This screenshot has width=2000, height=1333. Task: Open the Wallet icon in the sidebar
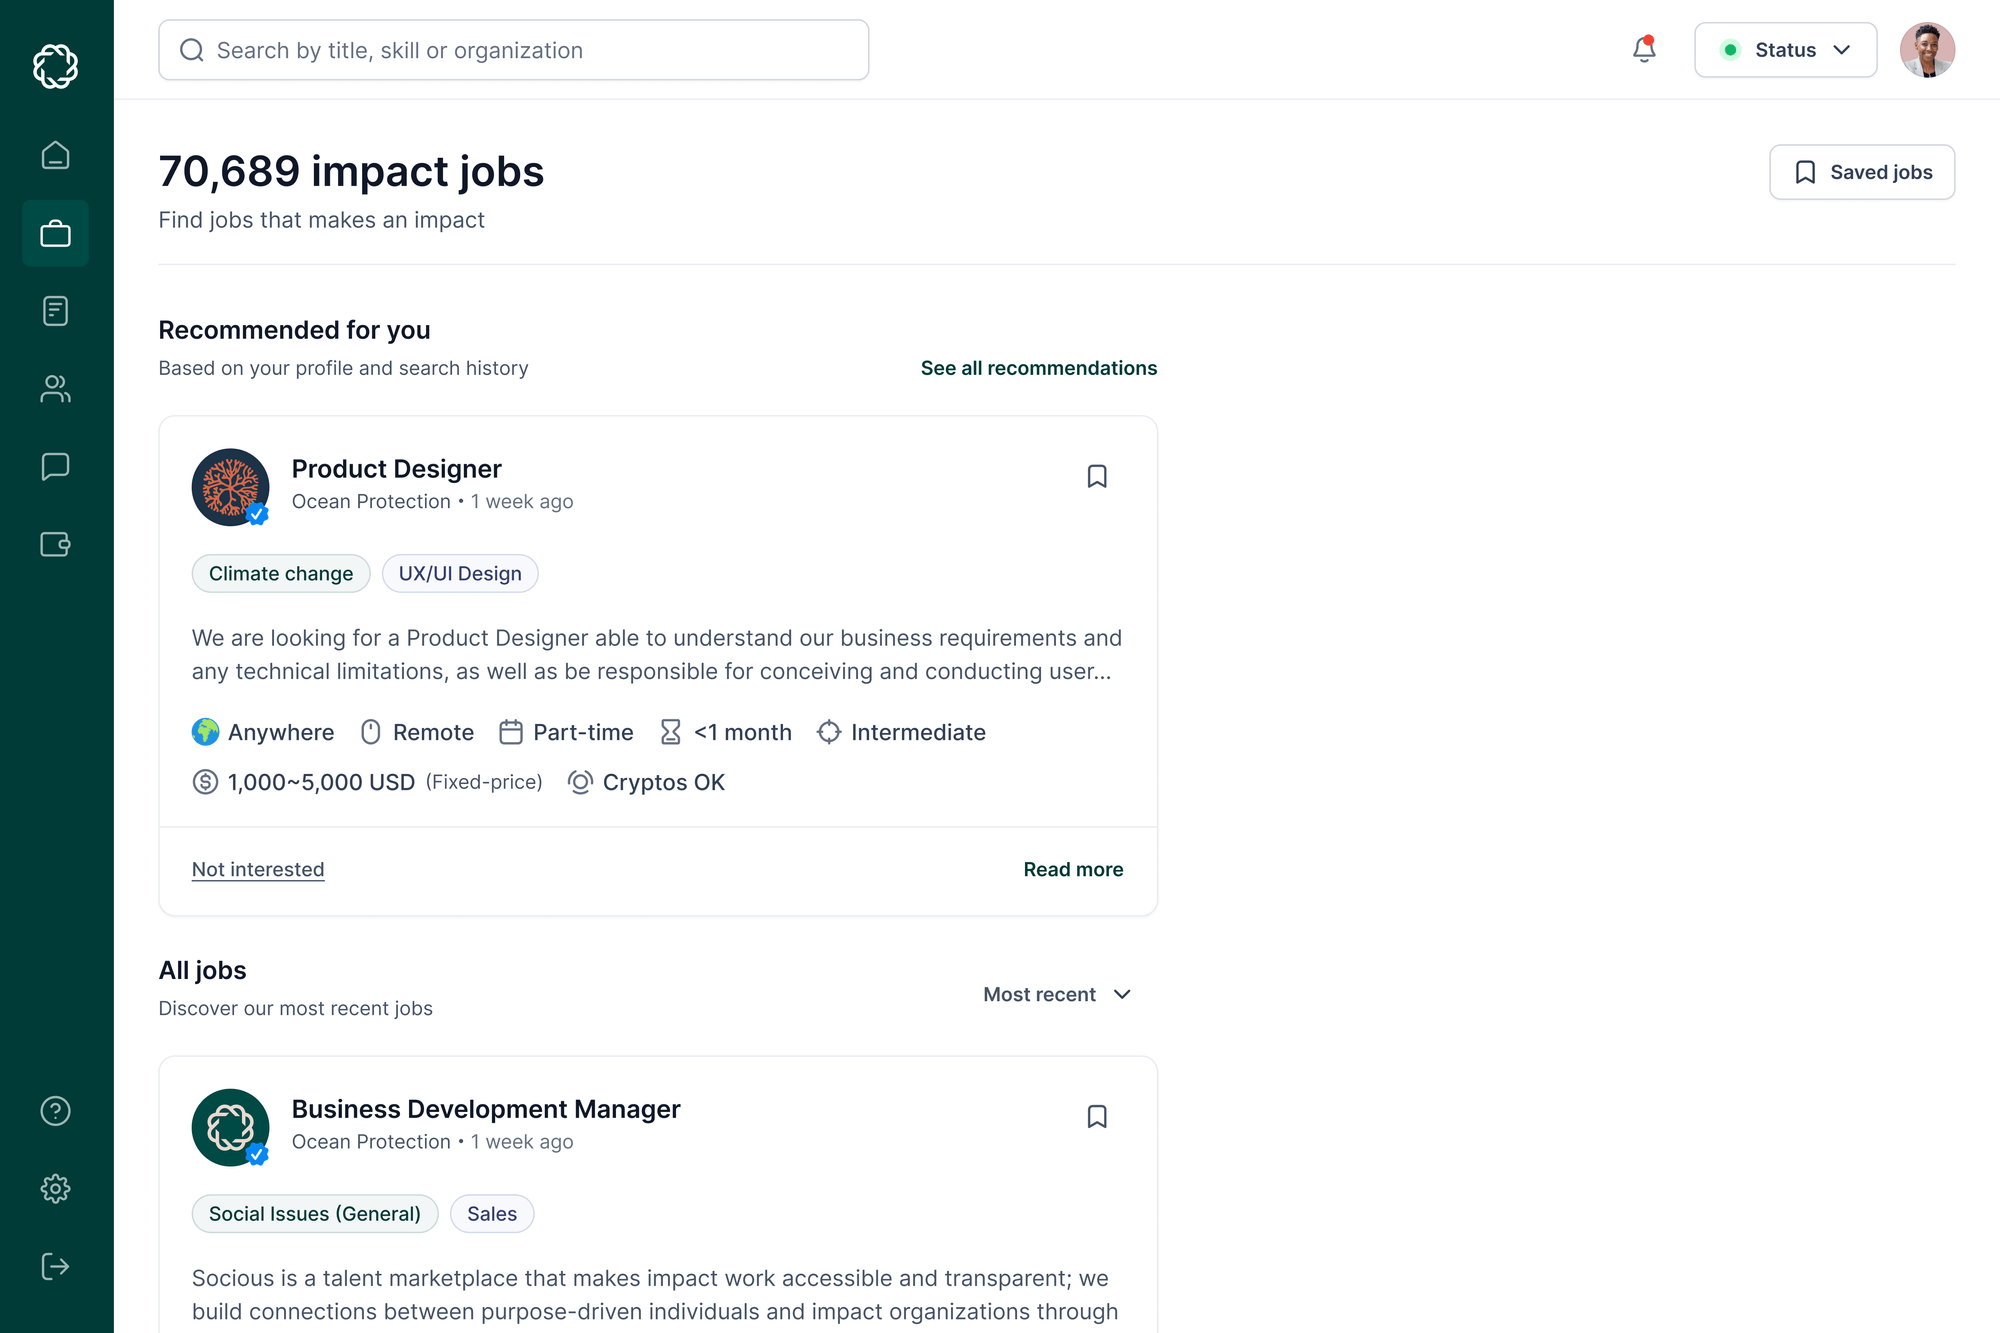pyautogui.click(x=56, y=544)
